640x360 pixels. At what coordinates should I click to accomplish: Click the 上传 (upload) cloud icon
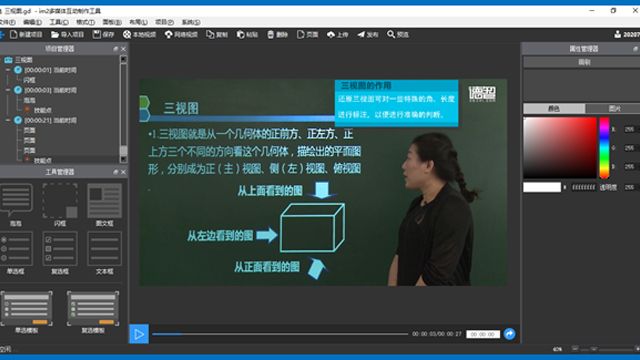point(331,35)
